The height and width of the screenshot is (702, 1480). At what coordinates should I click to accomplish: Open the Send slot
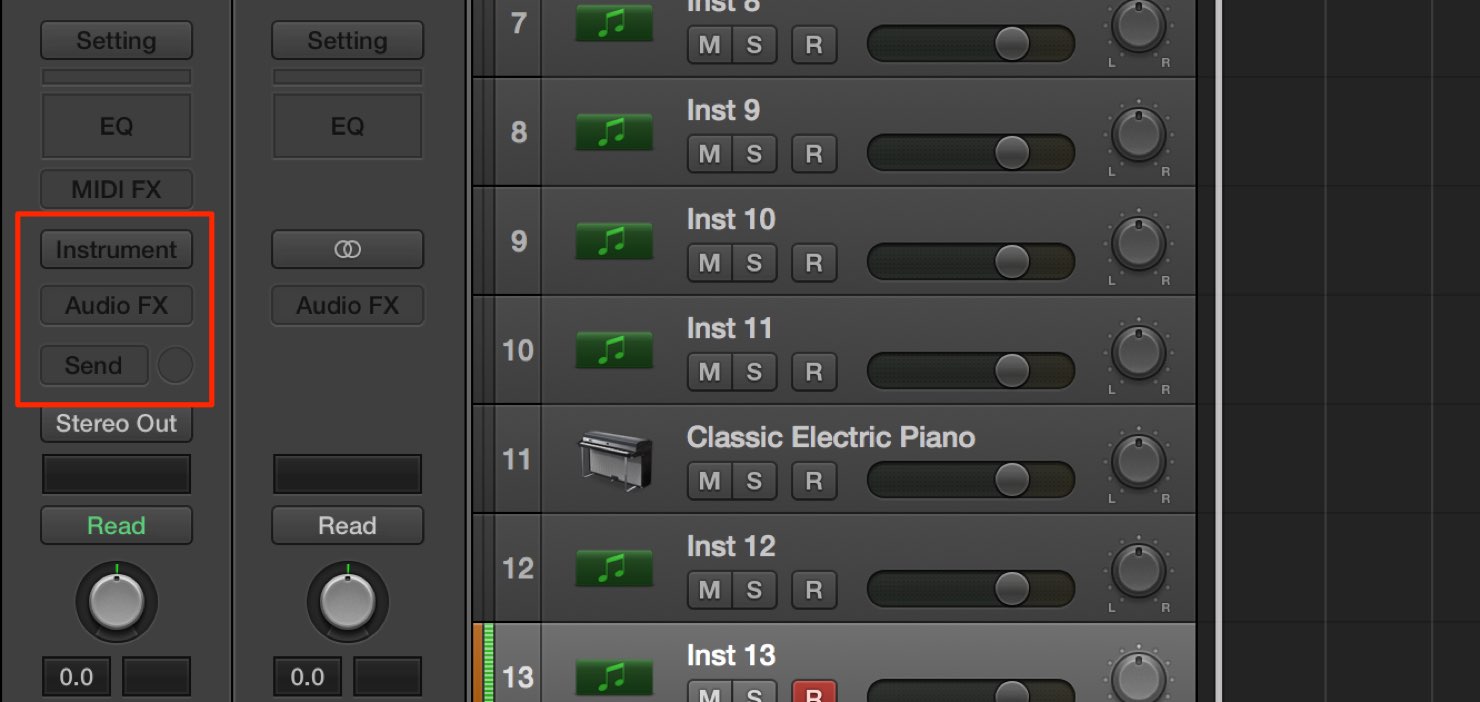coord(94,365)
